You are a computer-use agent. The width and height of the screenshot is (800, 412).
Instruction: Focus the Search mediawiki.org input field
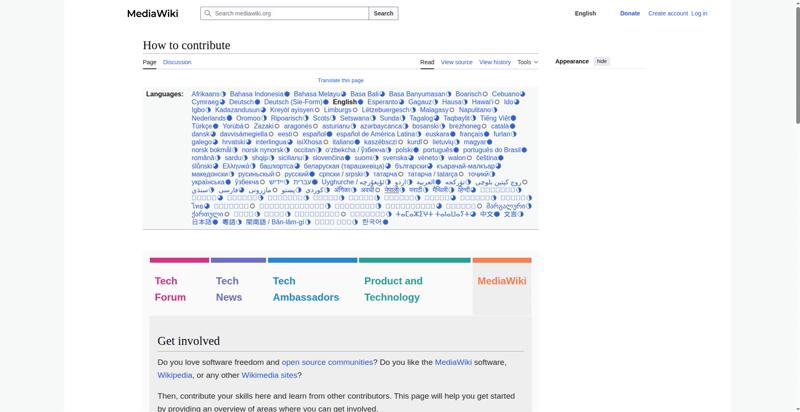coord(290,14)
